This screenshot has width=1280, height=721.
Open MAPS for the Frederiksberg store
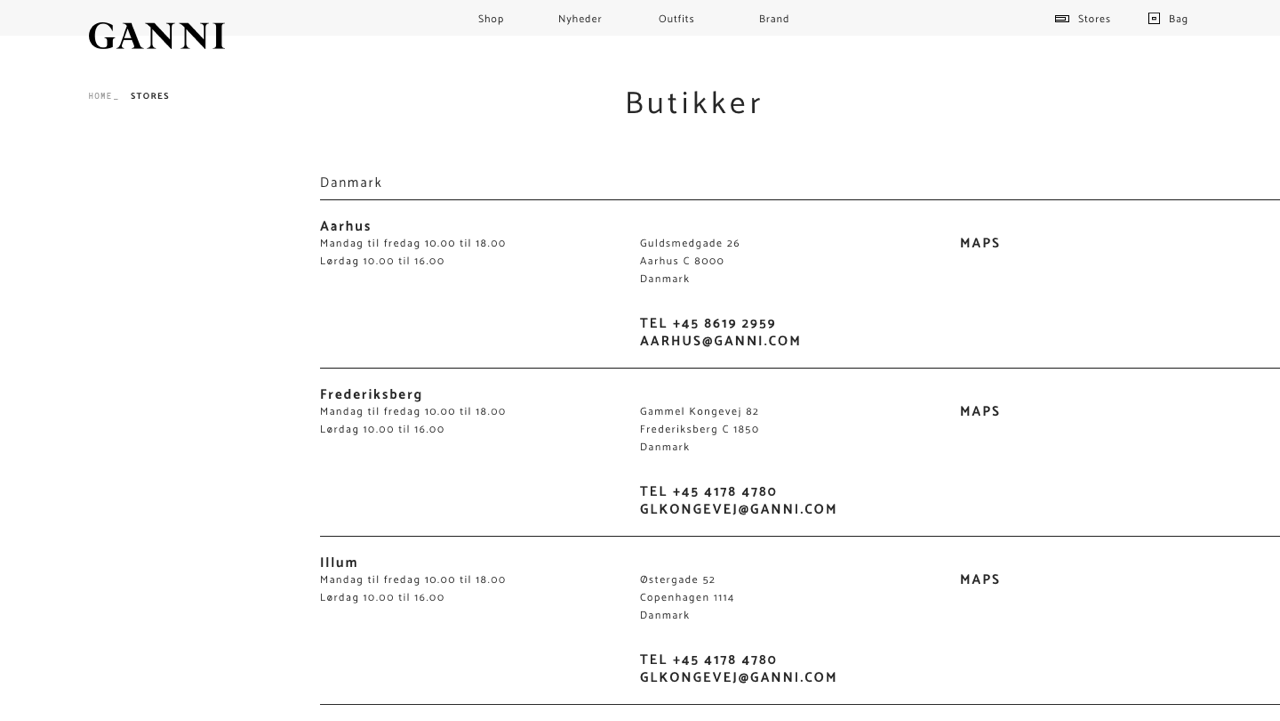click(980, 411)
